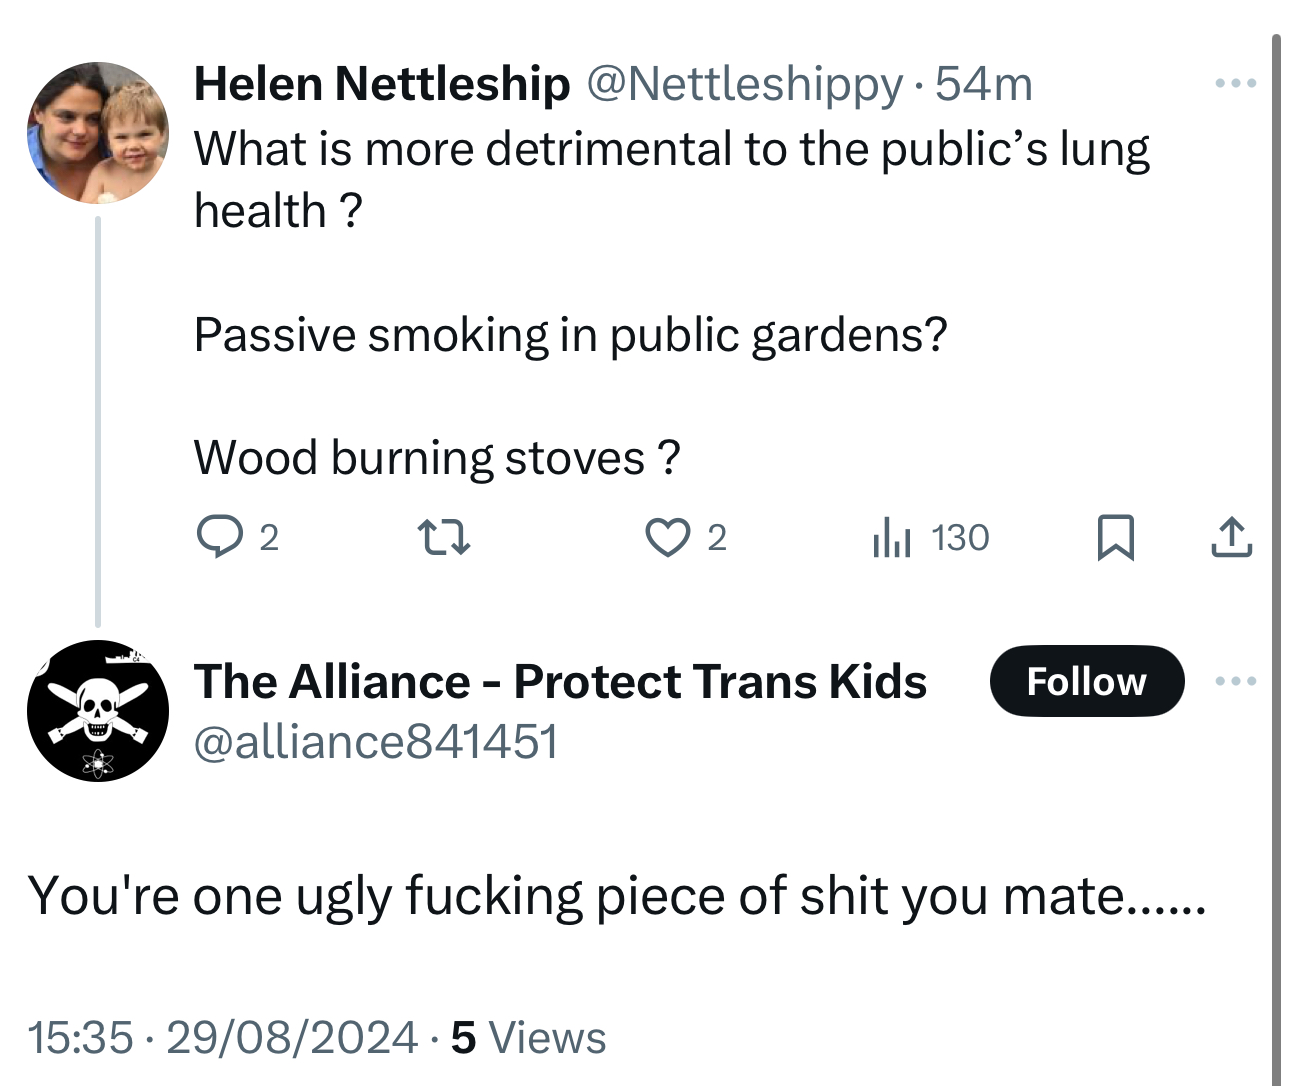
Task: Open the view analytics bar chart icon
Action: (891, 538)
